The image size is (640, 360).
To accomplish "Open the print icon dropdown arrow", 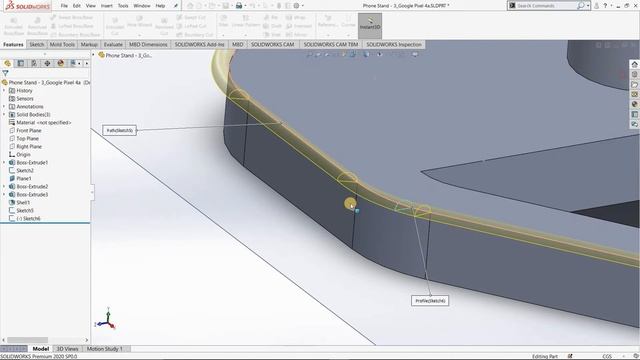I will [x=245, y=6].
